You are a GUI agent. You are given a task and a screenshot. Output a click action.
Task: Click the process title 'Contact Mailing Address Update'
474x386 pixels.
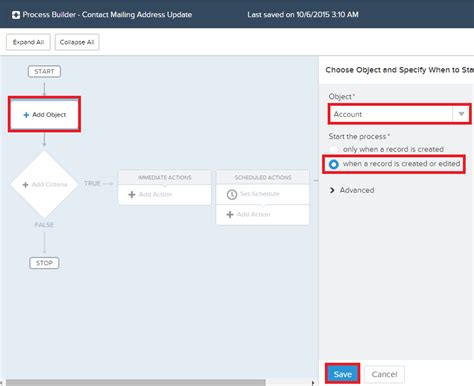(137, 15)
